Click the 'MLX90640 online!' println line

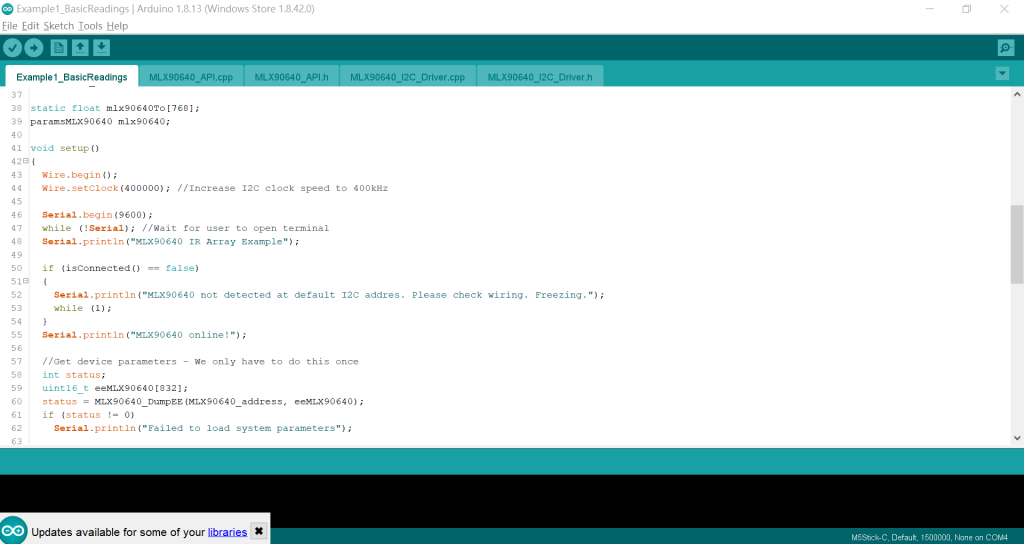[x=144, y=335]
